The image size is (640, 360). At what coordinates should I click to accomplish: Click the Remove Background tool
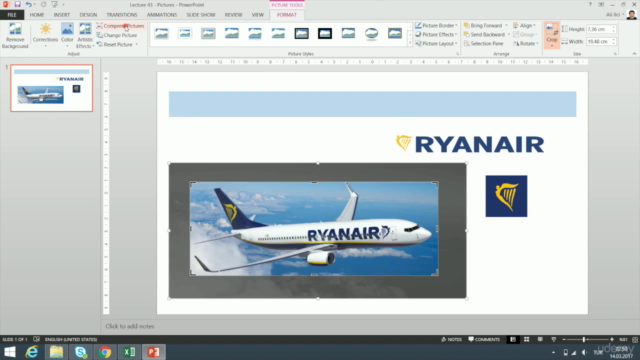pyautogui.click(x=15, y=36)
